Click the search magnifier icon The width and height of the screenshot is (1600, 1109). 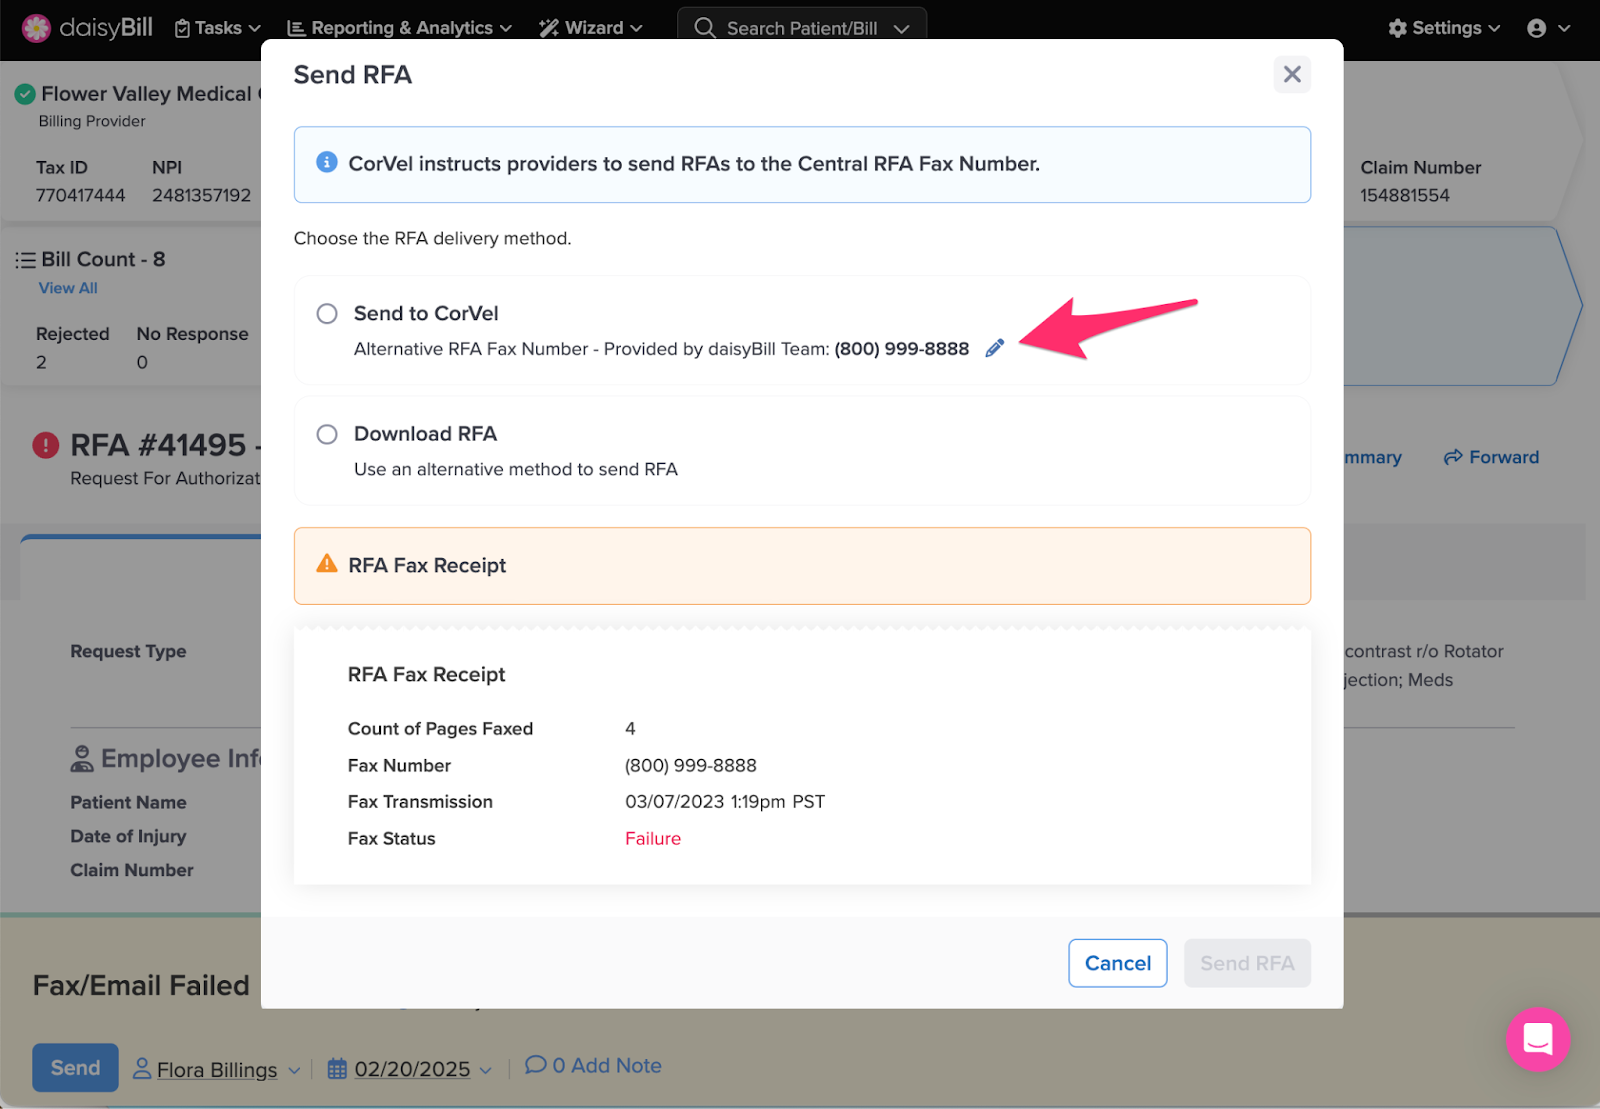(705, 28)
